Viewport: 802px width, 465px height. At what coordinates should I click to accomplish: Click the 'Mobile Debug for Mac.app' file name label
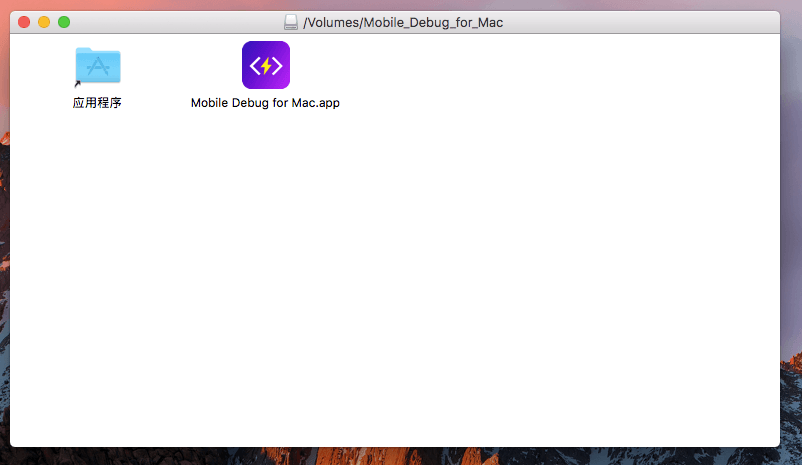tap(265, 102)
